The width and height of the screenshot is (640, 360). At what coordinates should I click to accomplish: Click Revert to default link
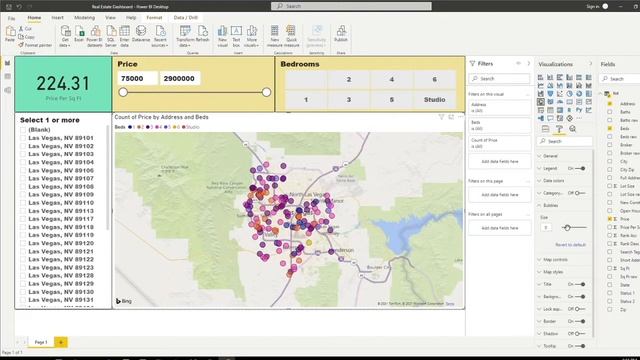click(570, 245)
